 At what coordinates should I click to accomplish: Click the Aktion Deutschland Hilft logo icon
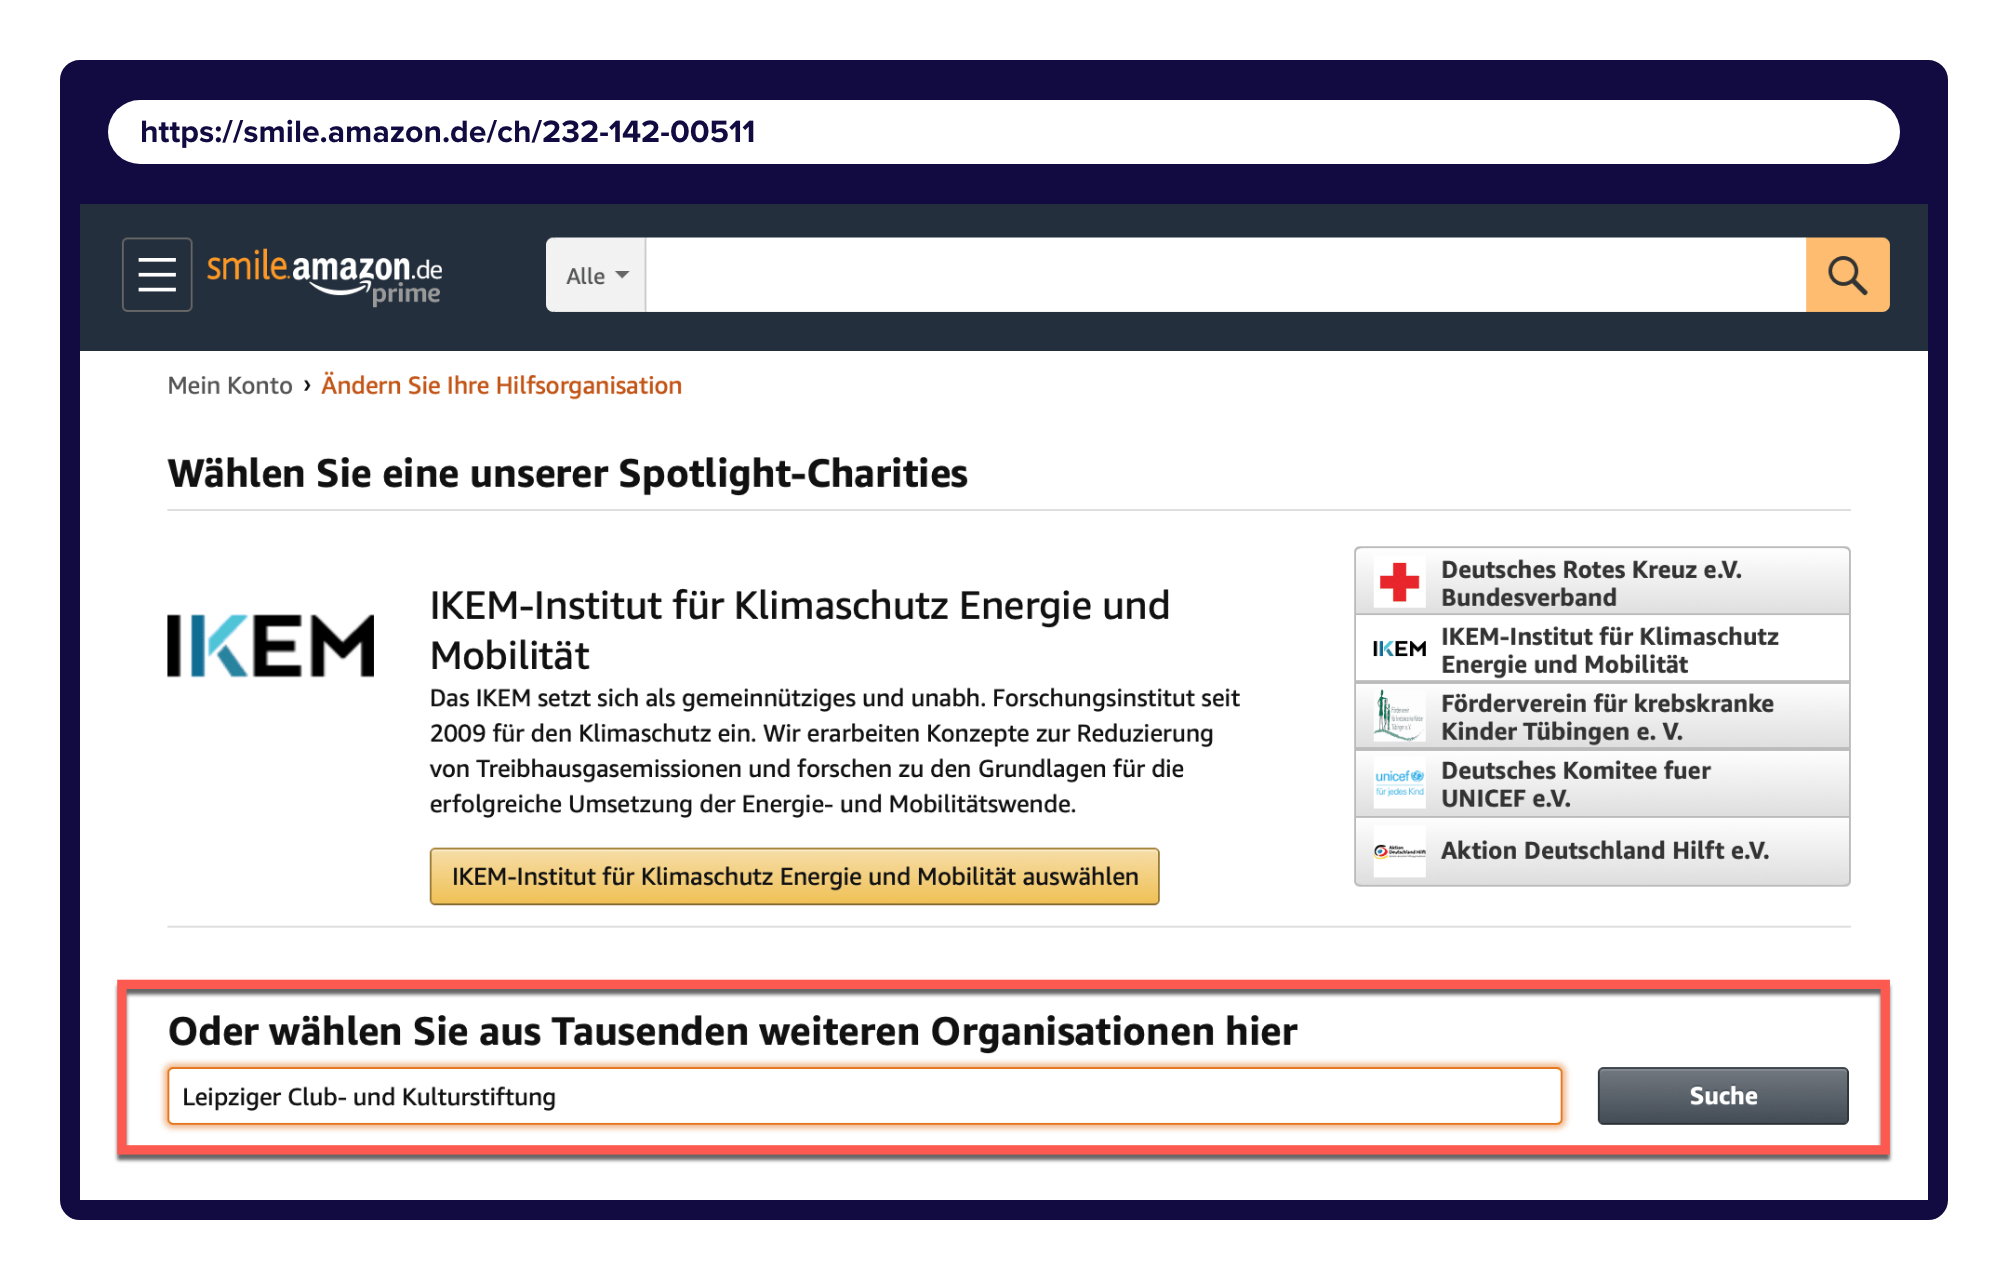1399,851
